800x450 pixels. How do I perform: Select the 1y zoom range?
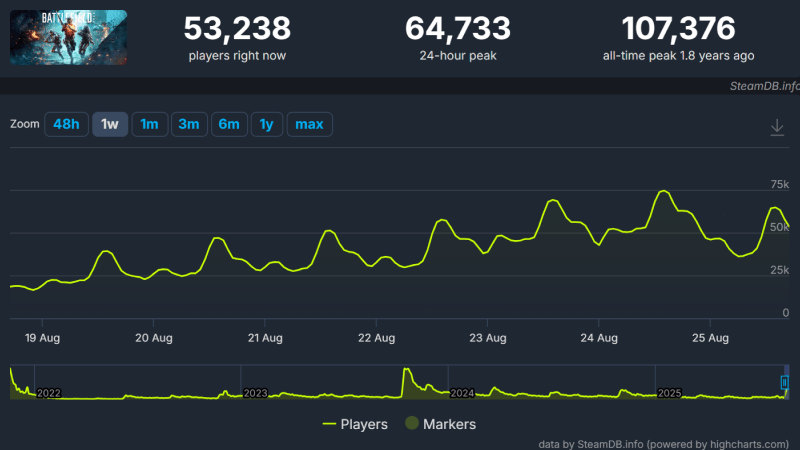pyautogui.click(x=267, y=124)
